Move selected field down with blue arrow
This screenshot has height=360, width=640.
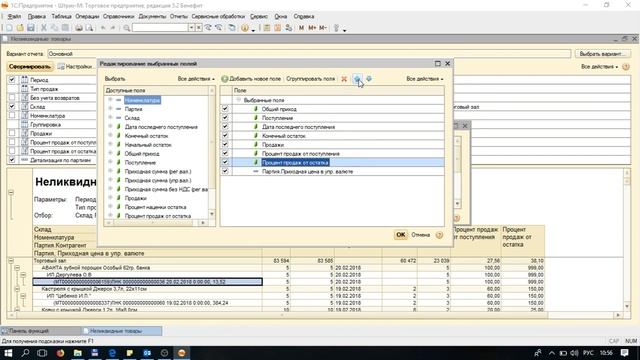369,79
